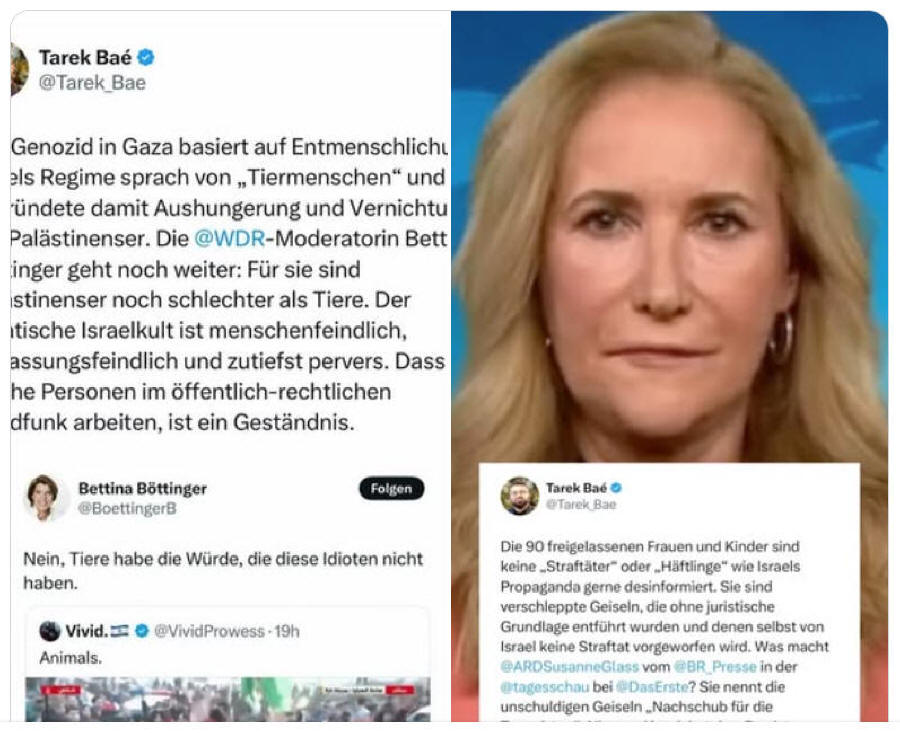Open the @VividProwess handle
The height and width of the screenshot is (733, 900).
point(209,631)
